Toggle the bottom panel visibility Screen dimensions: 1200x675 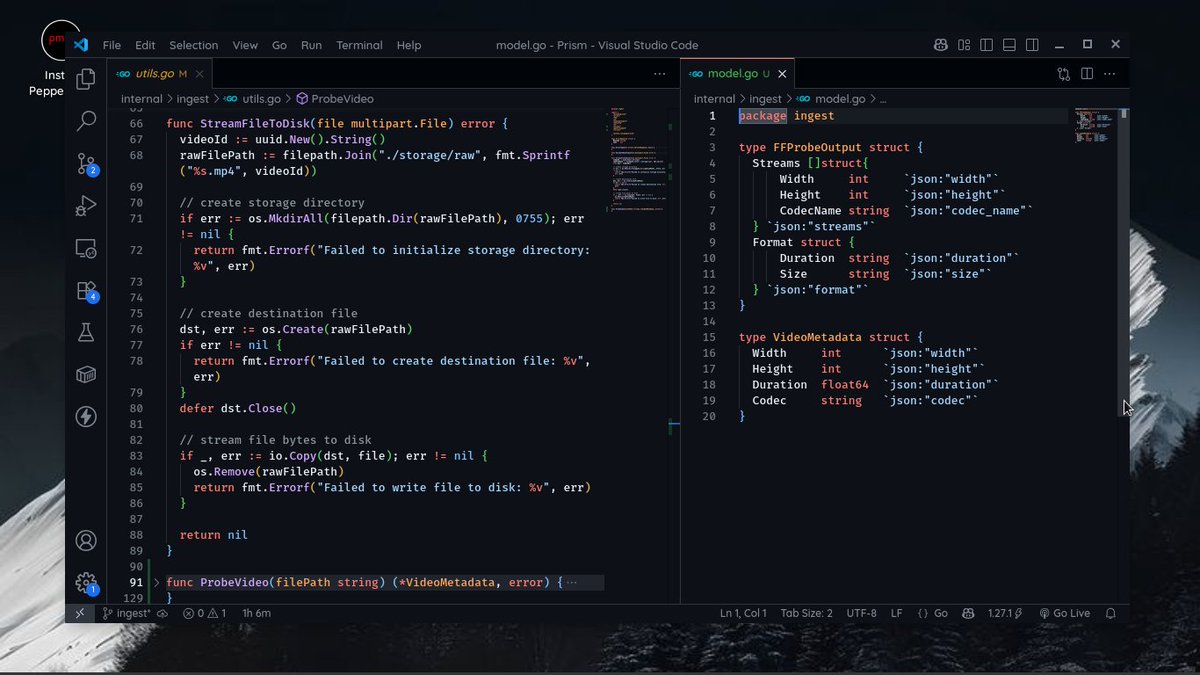point(1010,45)
